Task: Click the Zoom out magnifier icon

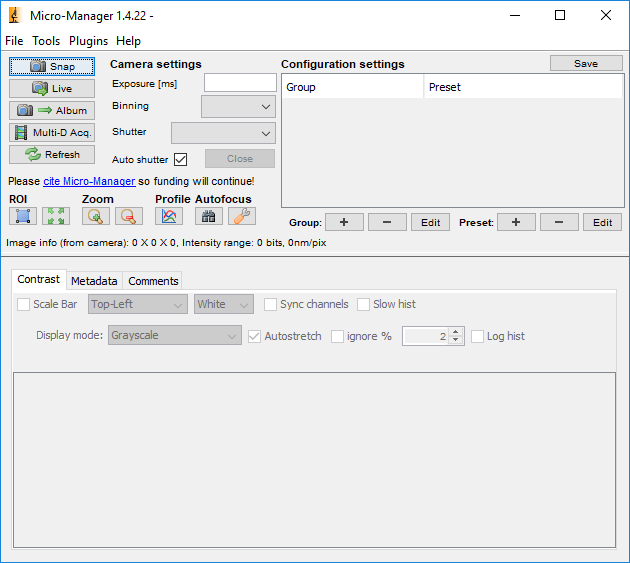Action: pyautogui.click(x=129, y=215)
